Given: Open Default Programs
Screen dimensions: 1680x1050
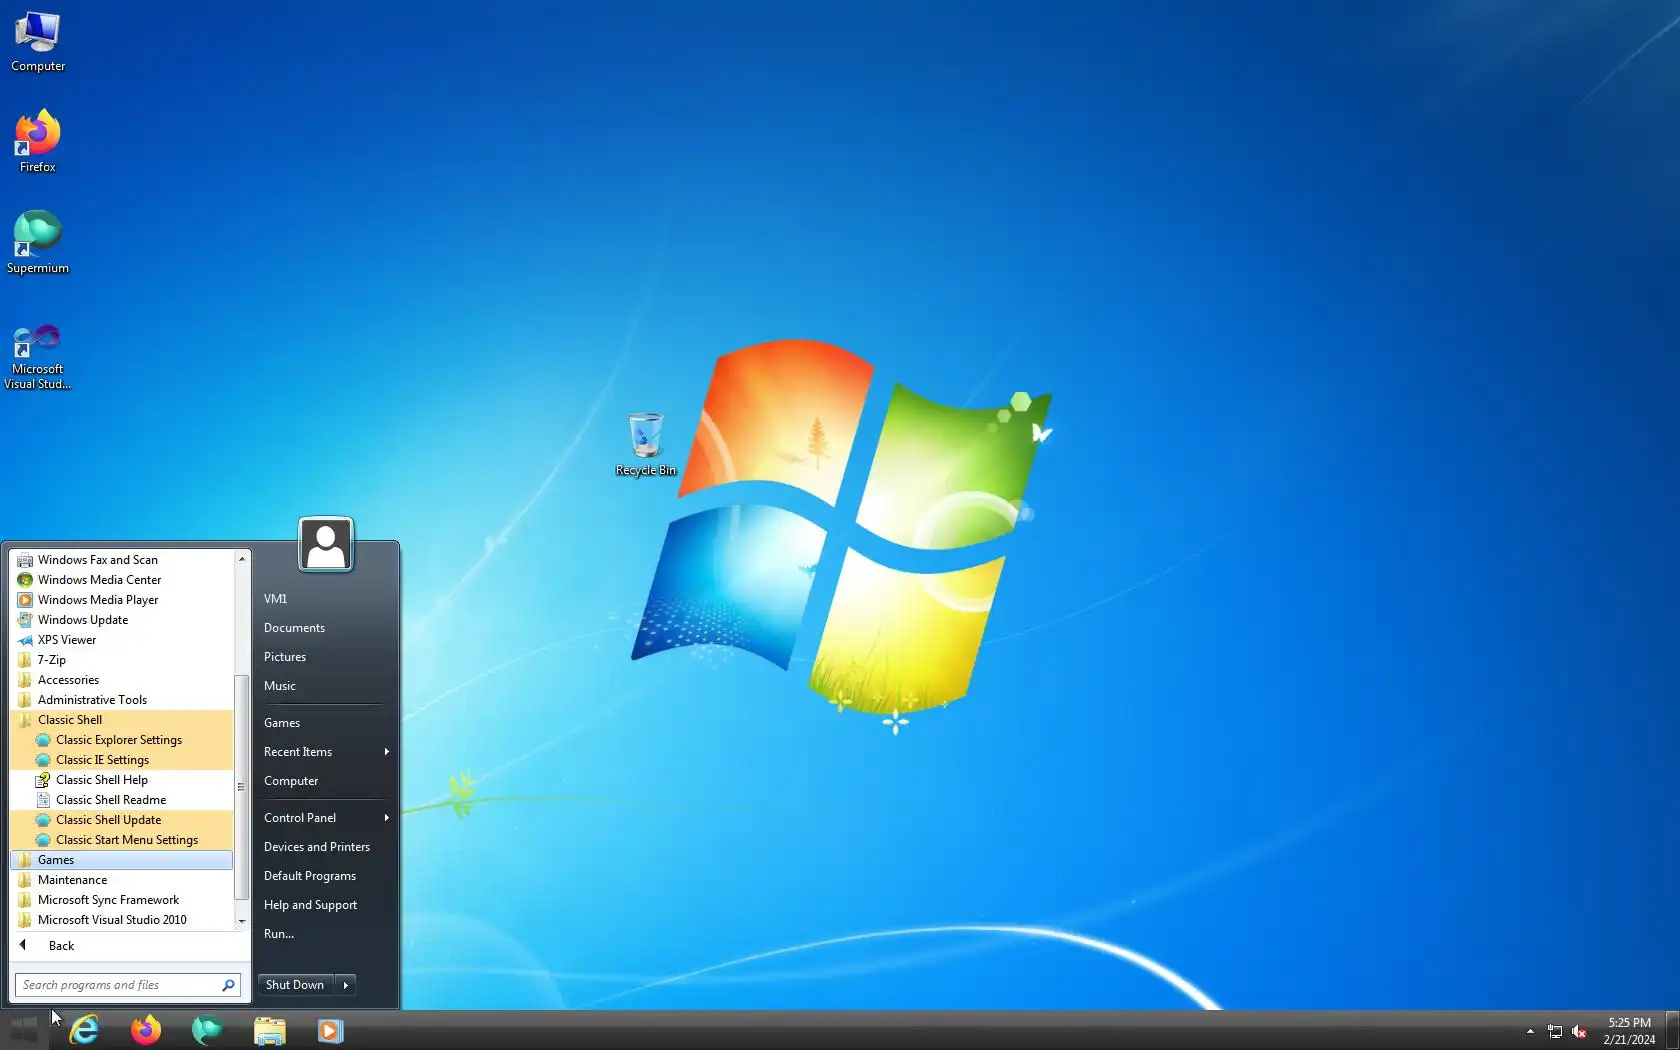Looking at the screenshot, I should 324,876.
